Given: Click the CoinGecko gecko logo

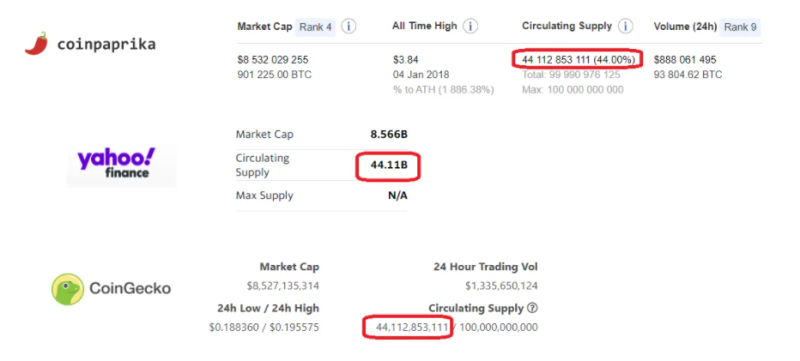Looking at the screenshot, I should coord(67,289).
